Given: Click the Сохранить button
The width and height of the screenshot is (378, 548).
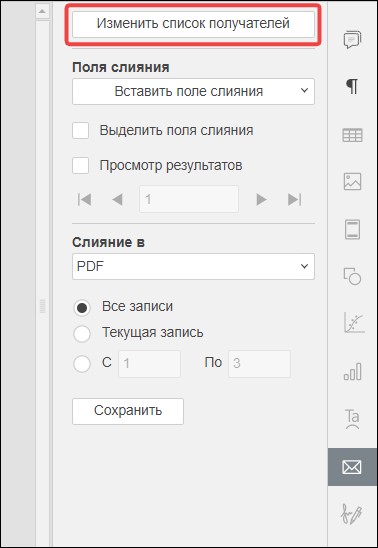Looking at the screenshot, I should (x=128, y=411).
